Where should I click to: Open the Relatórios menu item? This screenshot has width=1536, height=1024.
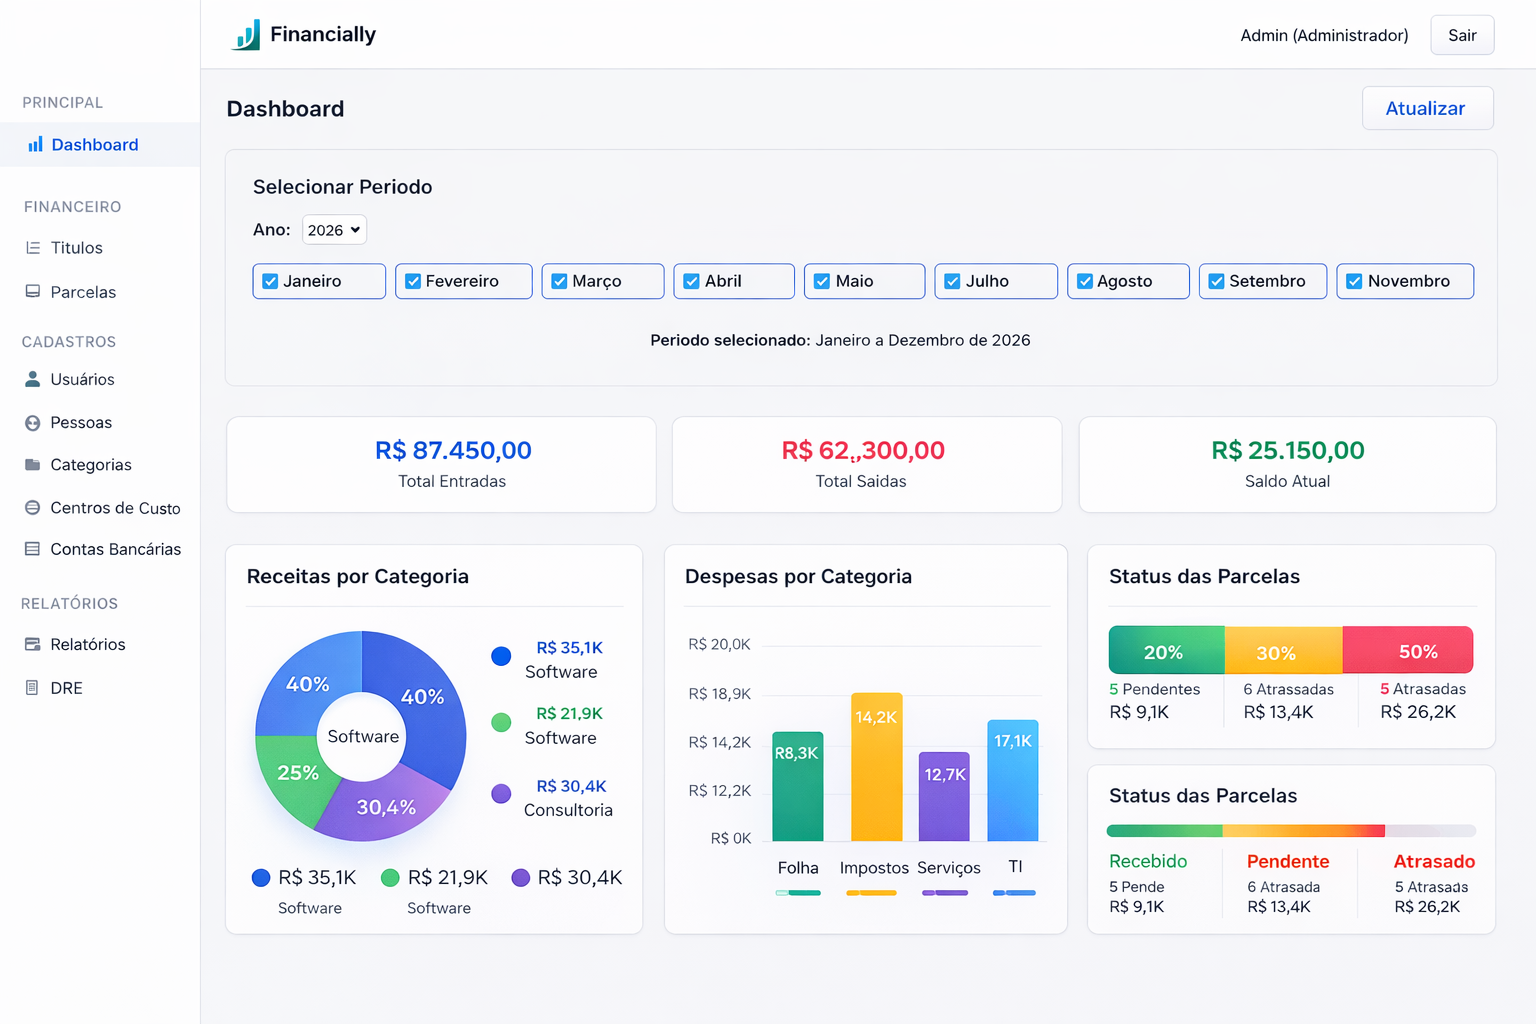88,645
